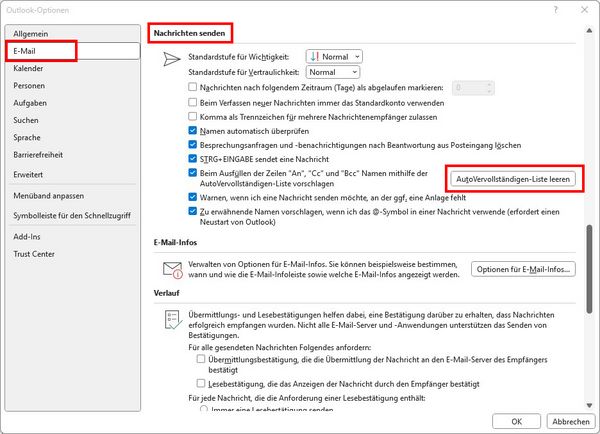Open the Kalender category
Screen dimensions: 600x434
[73, 69]
